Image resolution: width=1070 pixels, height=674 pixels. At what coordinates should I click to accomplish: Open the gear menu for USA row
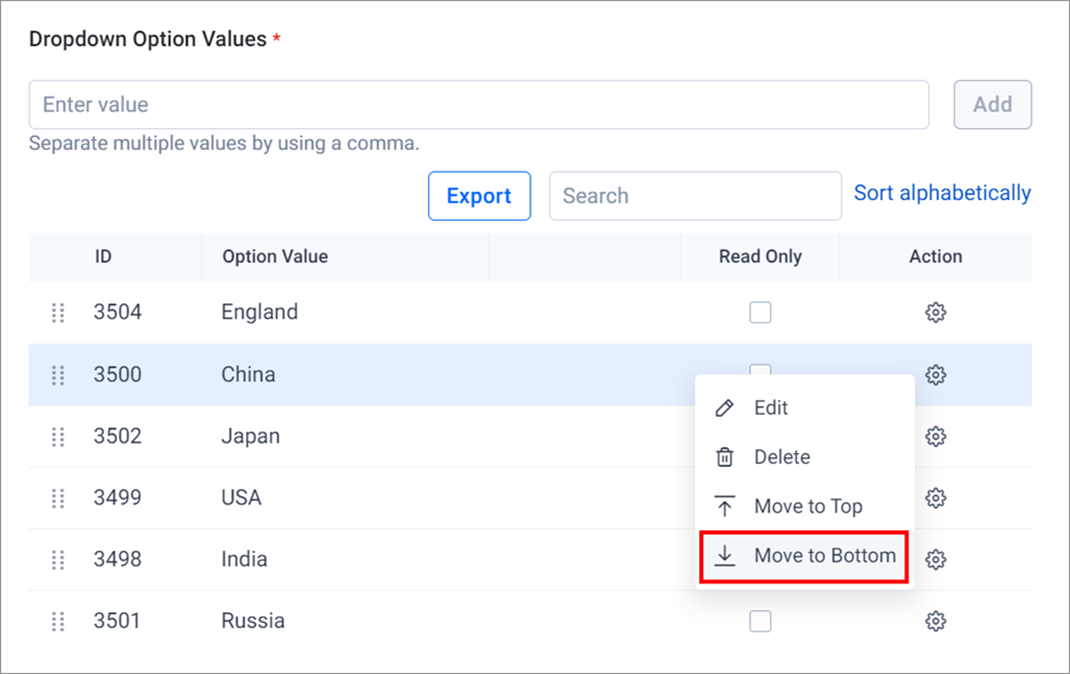tap(935, 498)
